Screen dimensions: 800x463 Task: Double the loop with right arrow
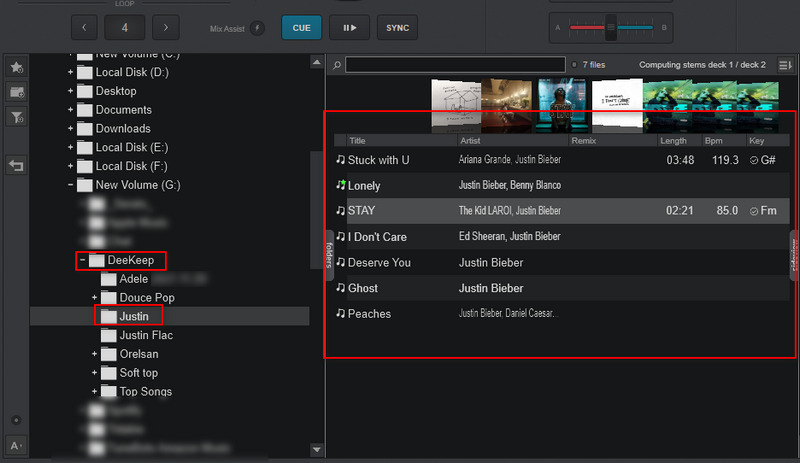(x=166, y=28)
